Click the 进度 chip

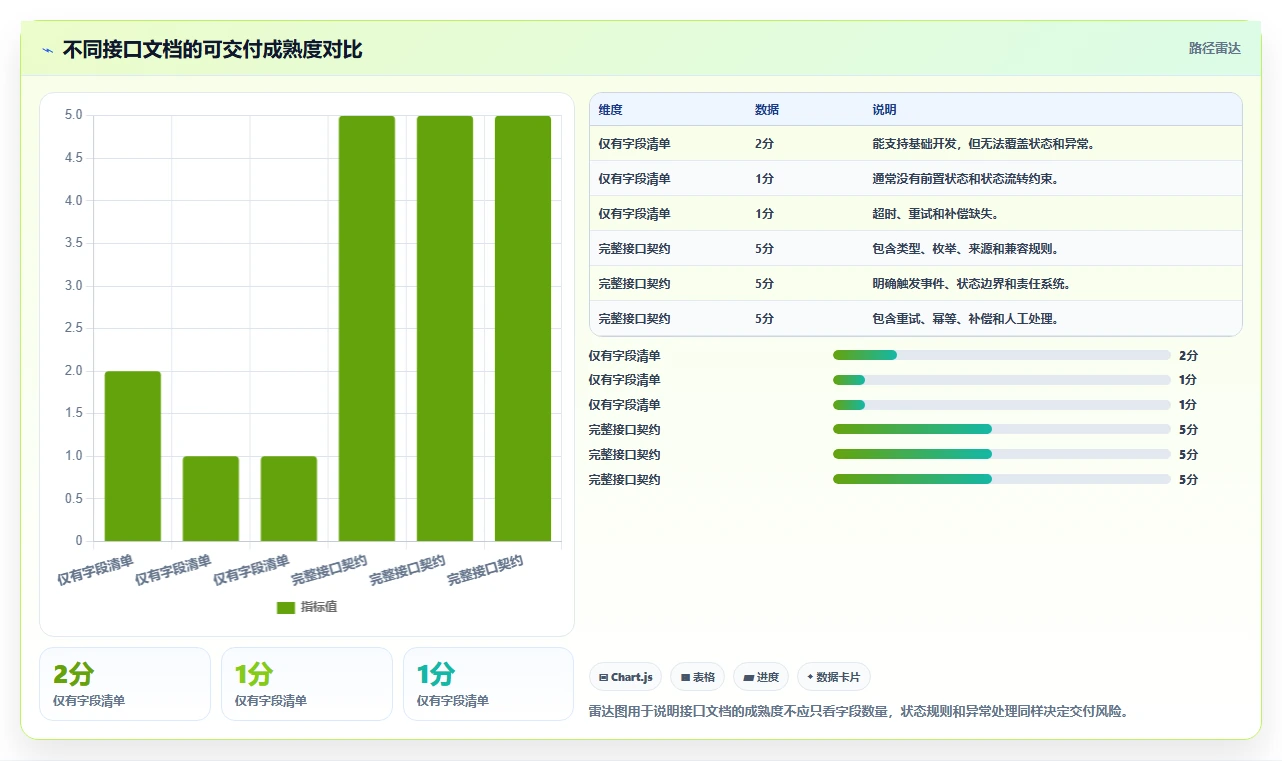(x=761, y=677)
